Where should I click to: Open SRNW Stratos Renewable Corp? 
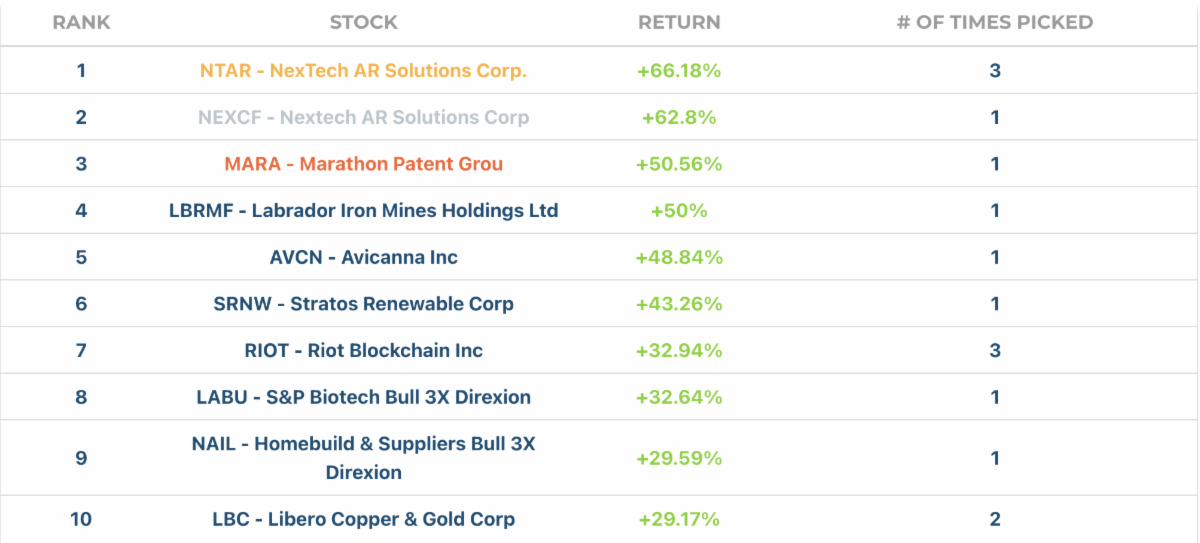(363, 304)
